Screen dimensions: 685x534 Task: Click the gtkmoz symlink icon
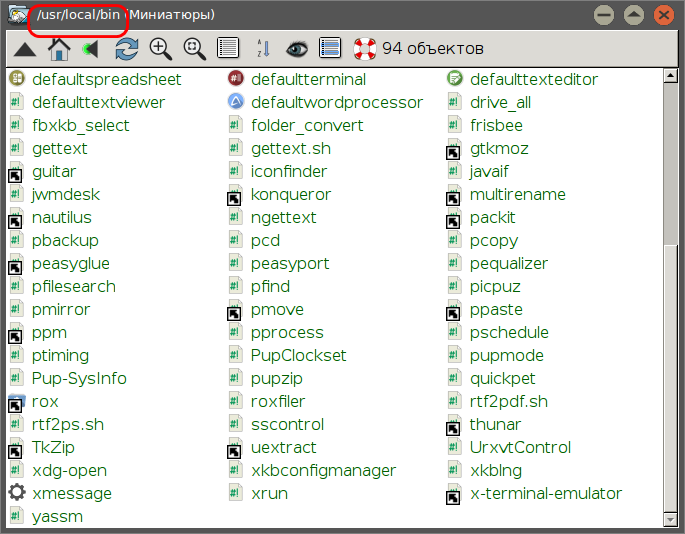tap(453, 149)
